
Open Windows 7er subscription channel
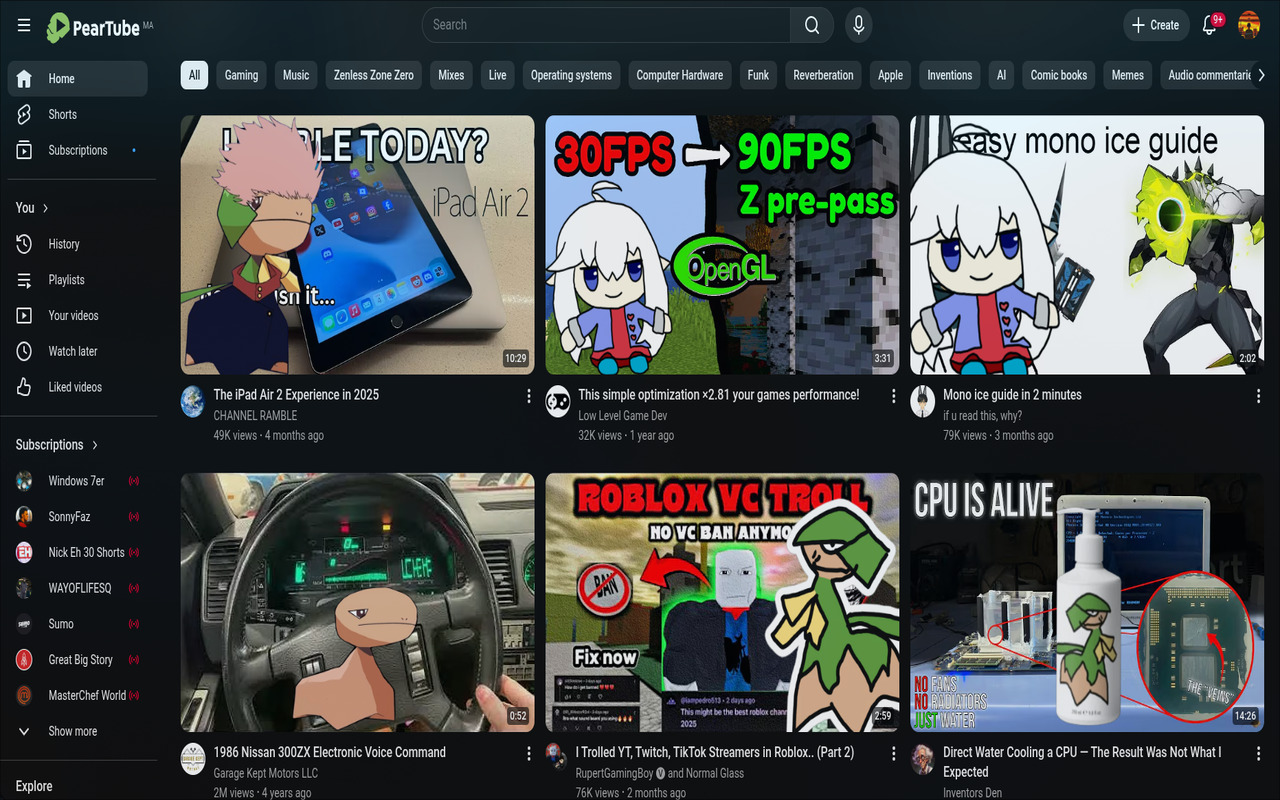77,481
